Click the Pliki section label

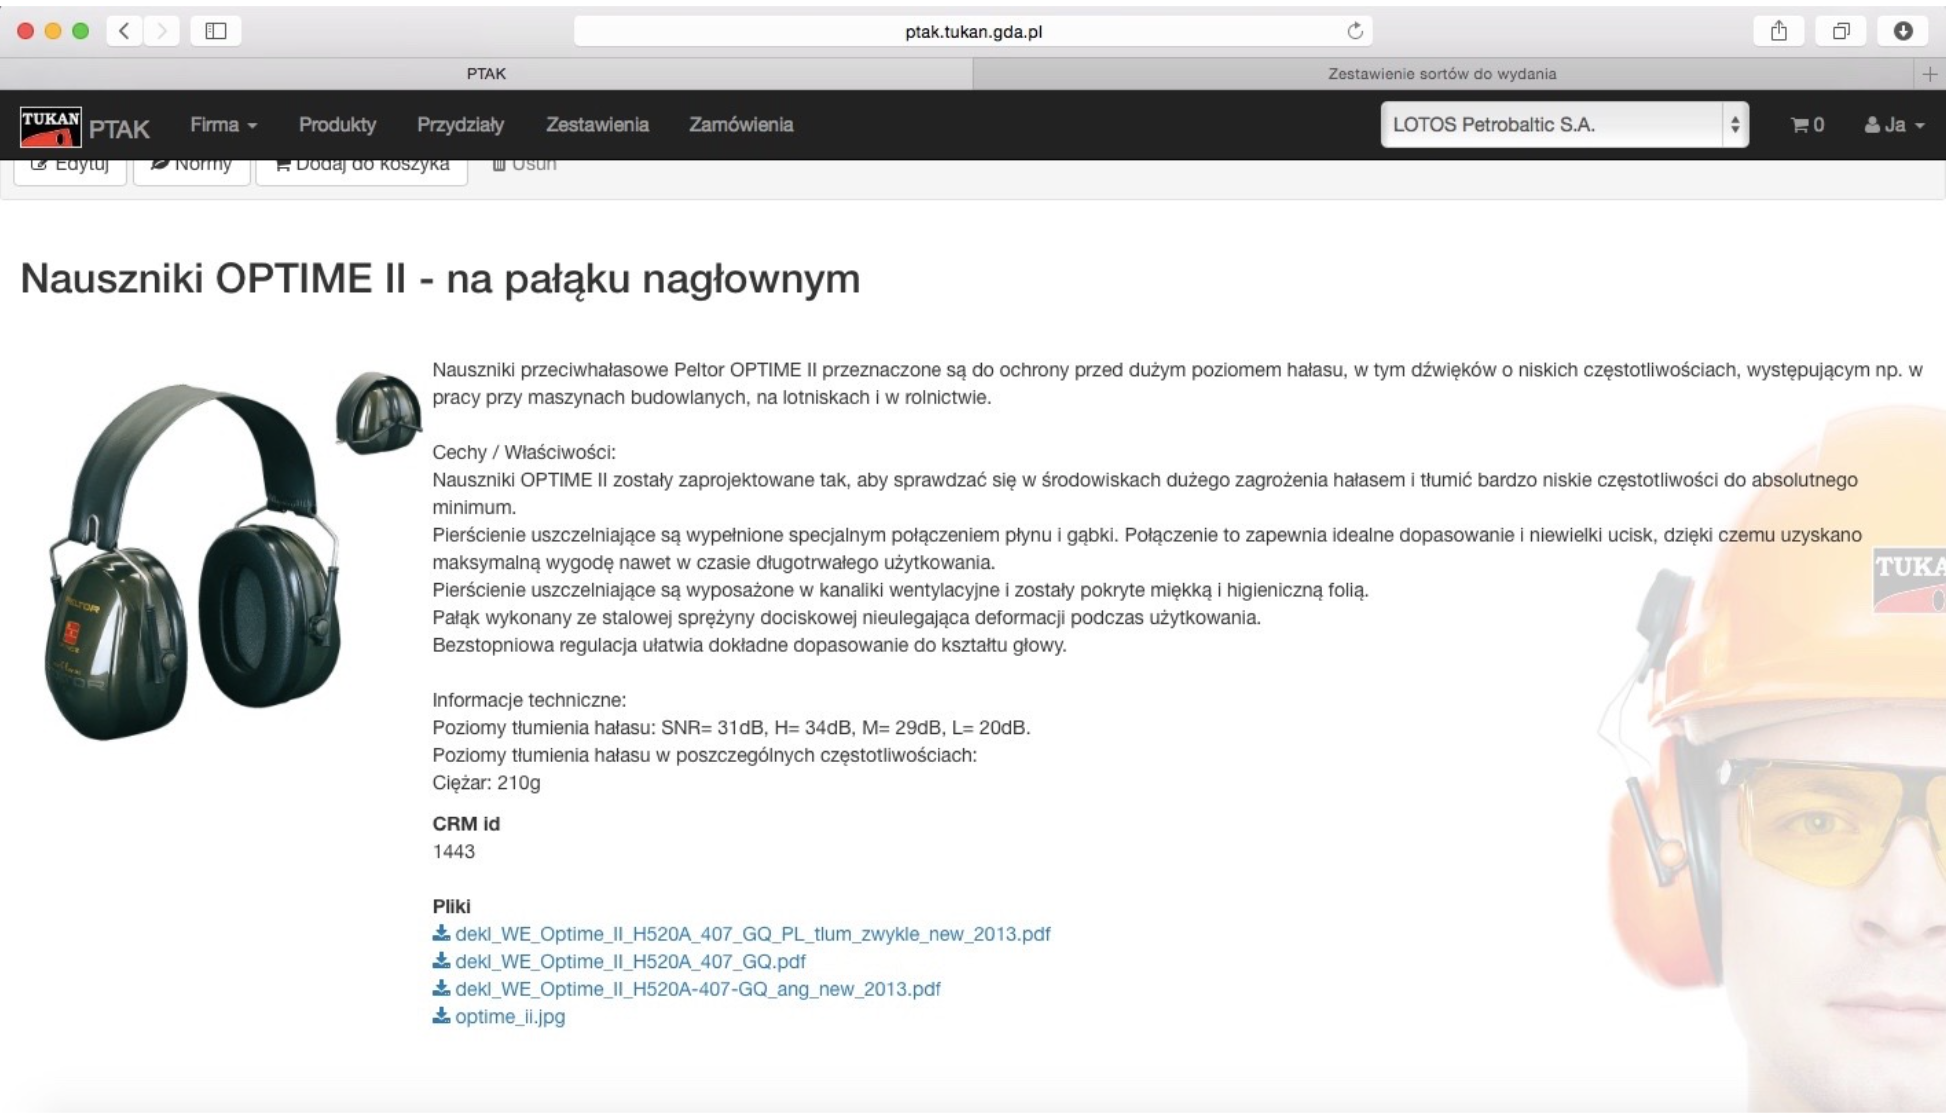451,907
